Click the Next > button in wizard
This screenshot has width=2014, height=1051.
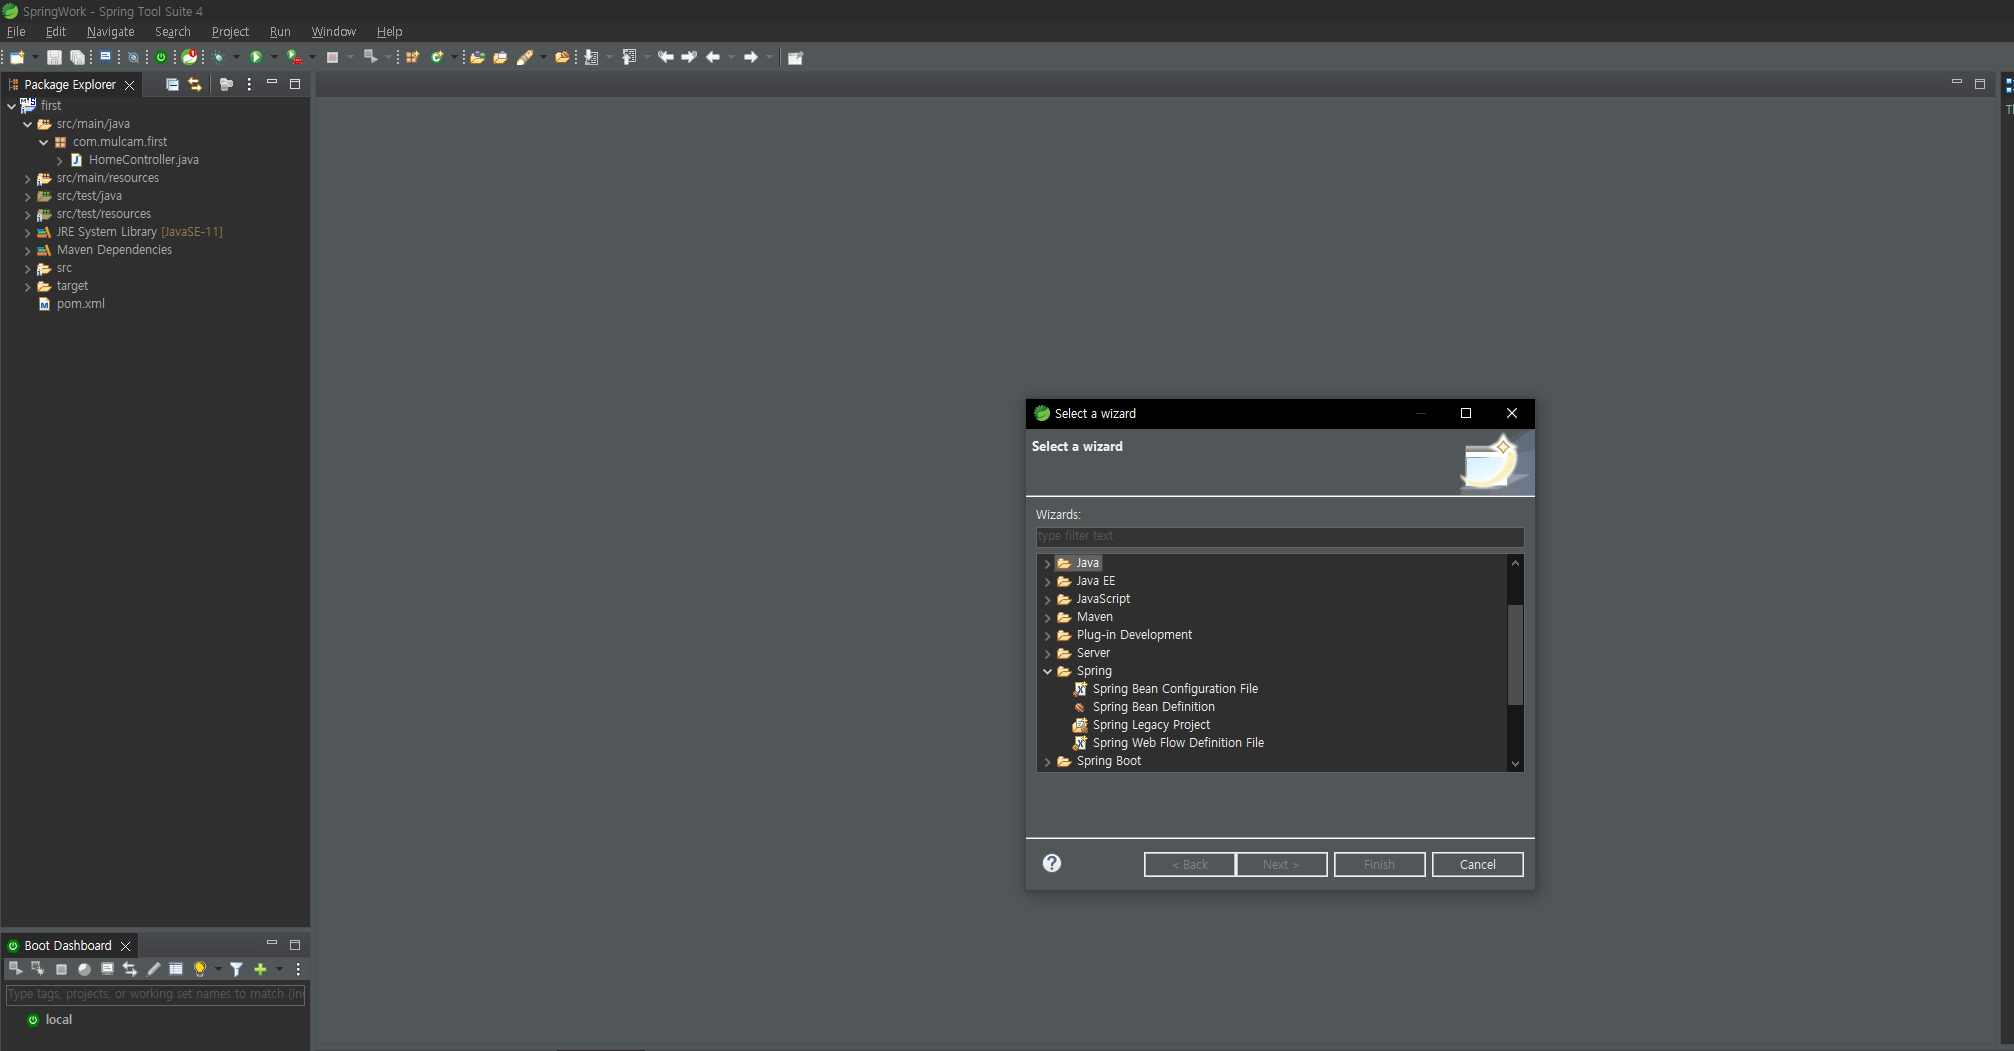[1281, 864]
